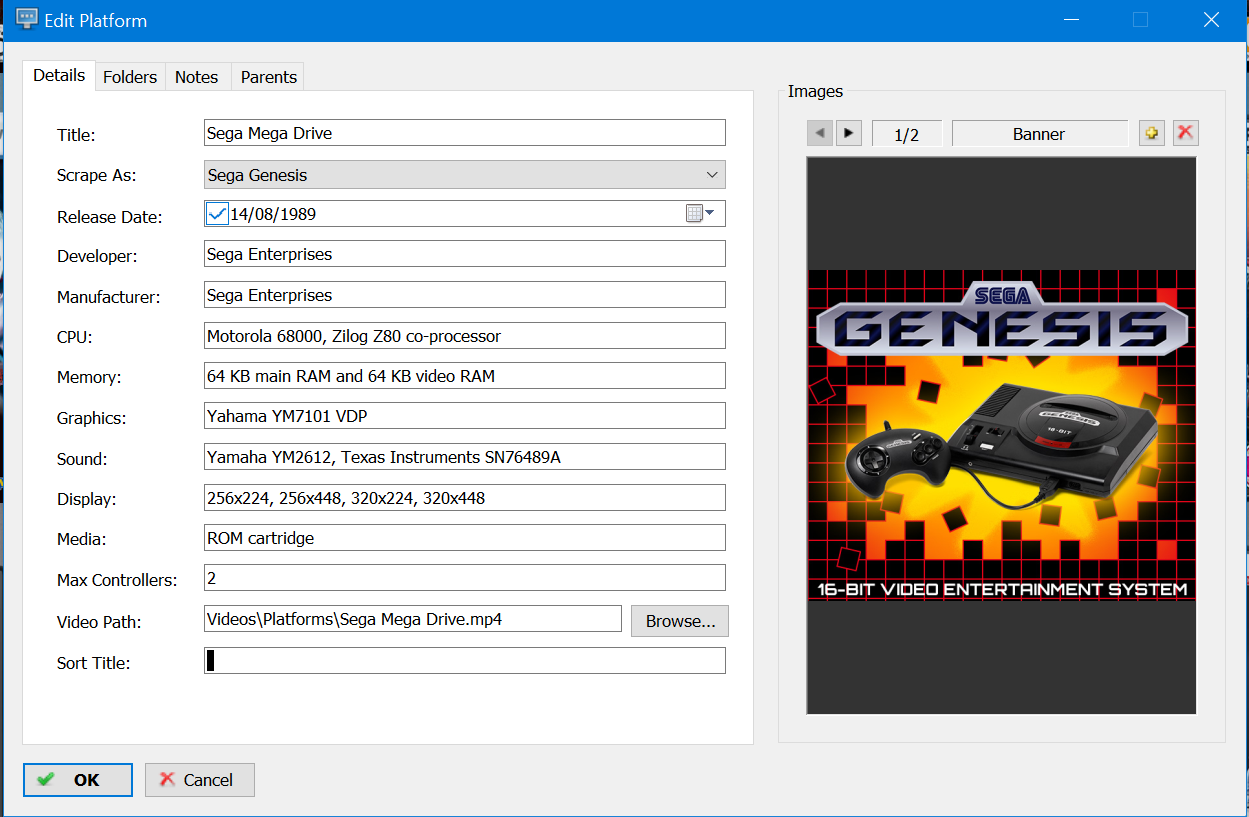Confirm changes with the OK button

[78, 780]
